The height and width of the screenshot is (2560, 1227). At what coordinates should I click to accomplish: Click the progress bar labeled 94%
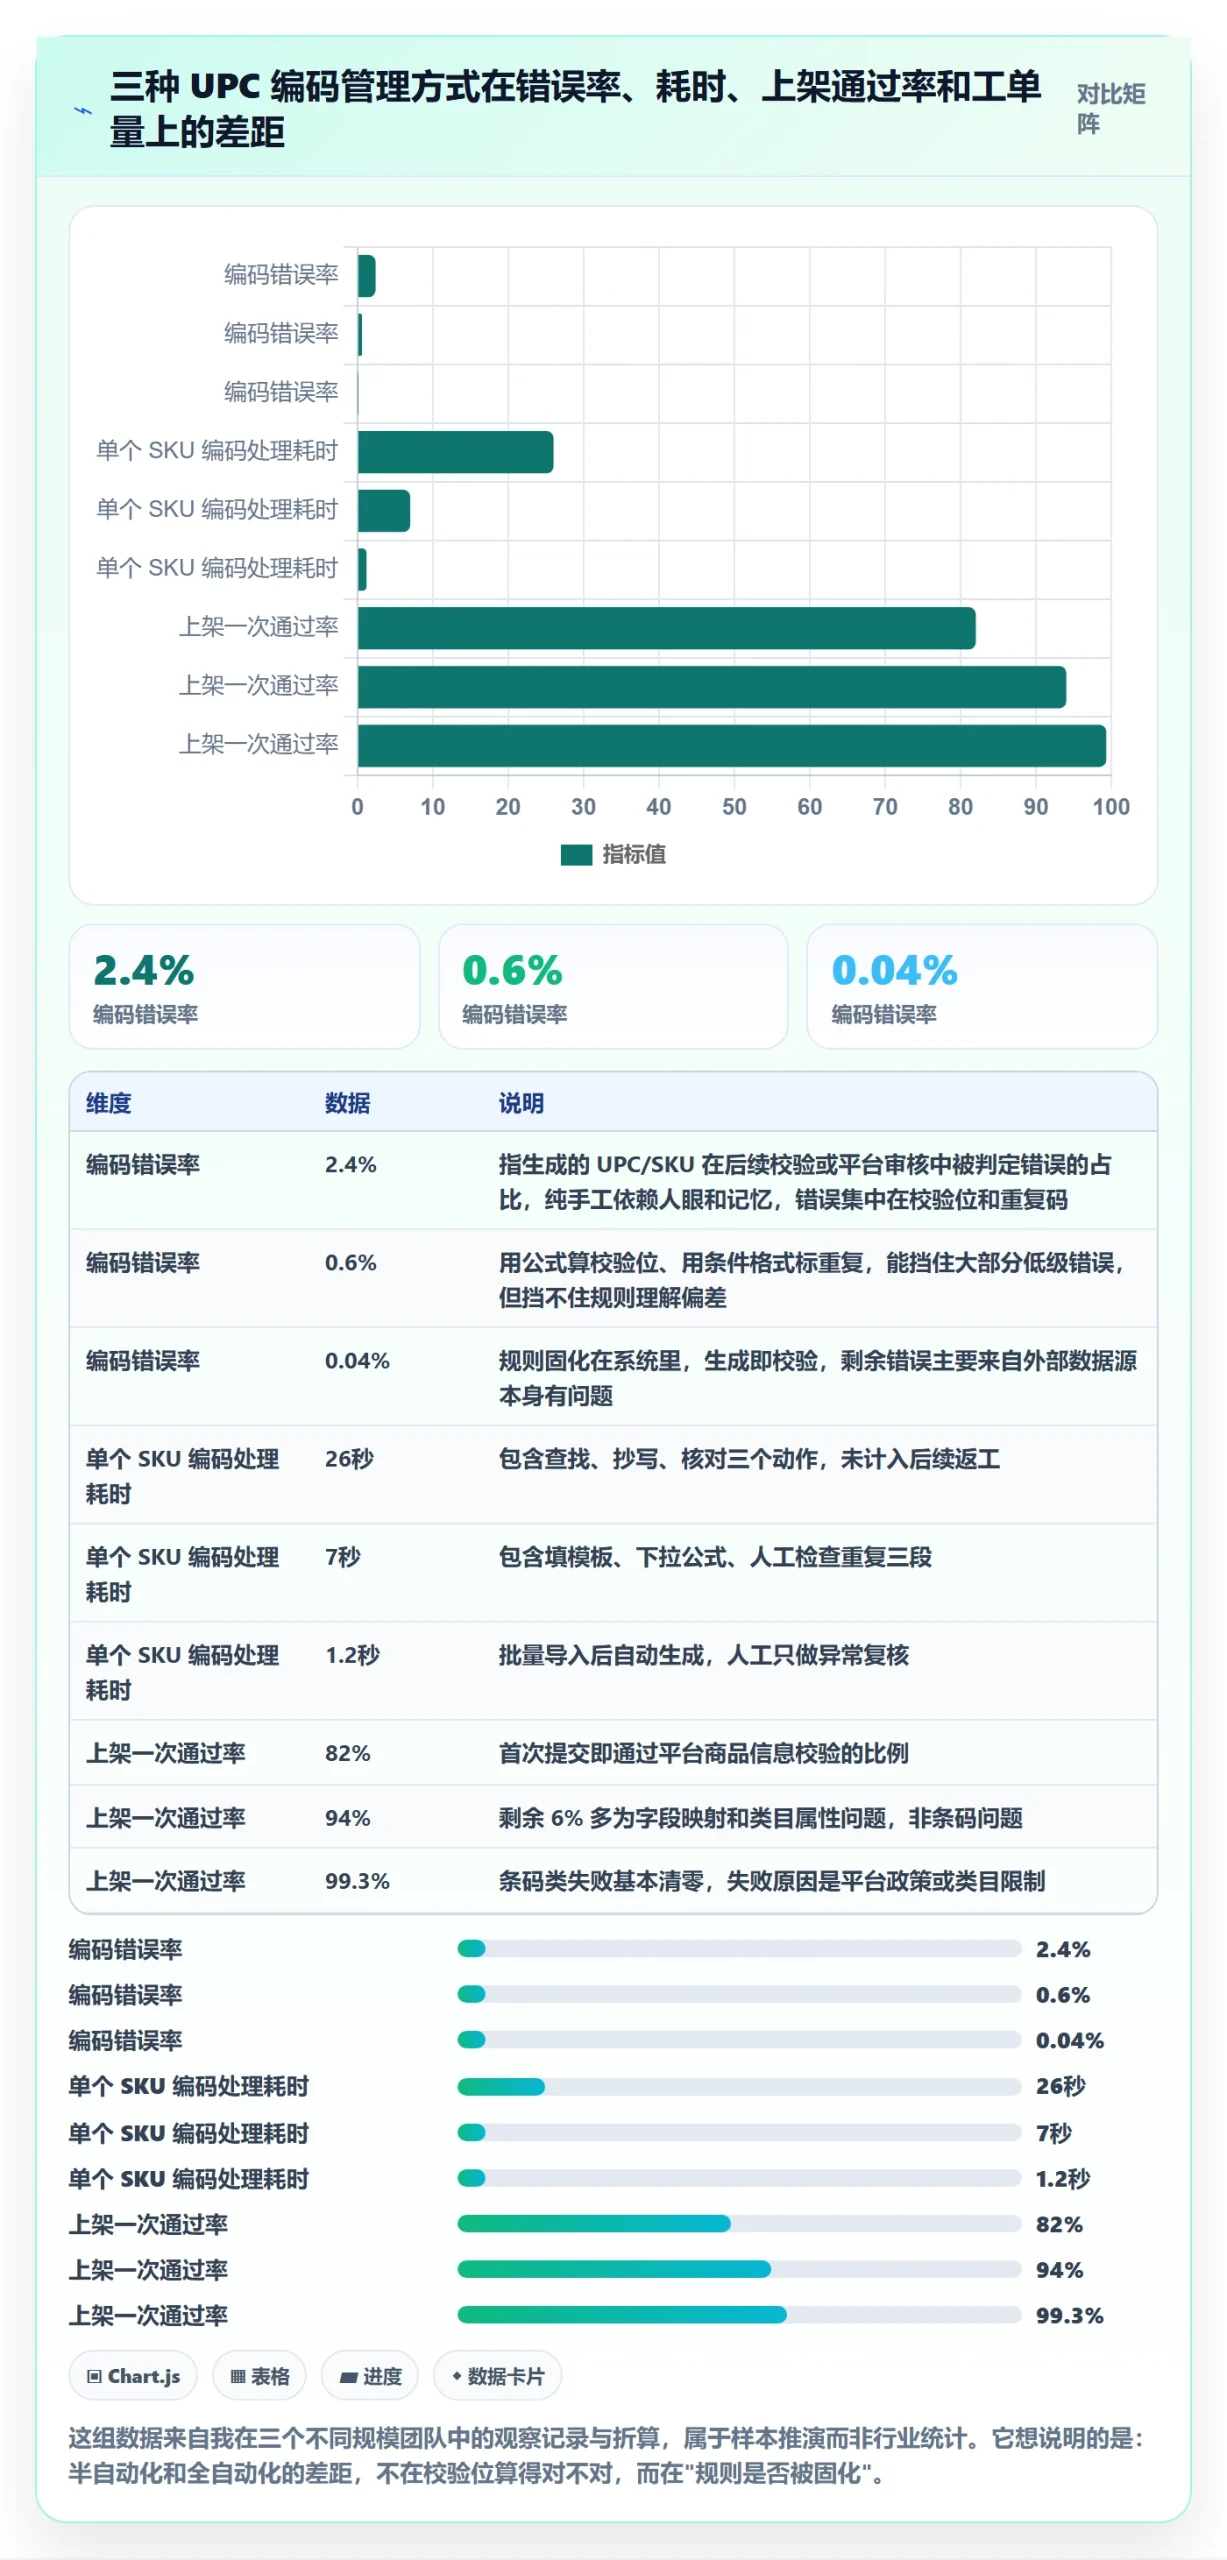point(739,2269)
